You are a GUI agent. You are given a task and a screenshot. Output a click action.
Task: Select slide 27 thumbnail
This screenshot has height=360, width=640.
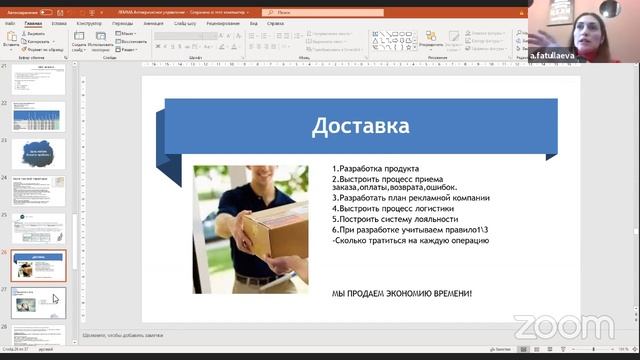[x=38, y=303]
